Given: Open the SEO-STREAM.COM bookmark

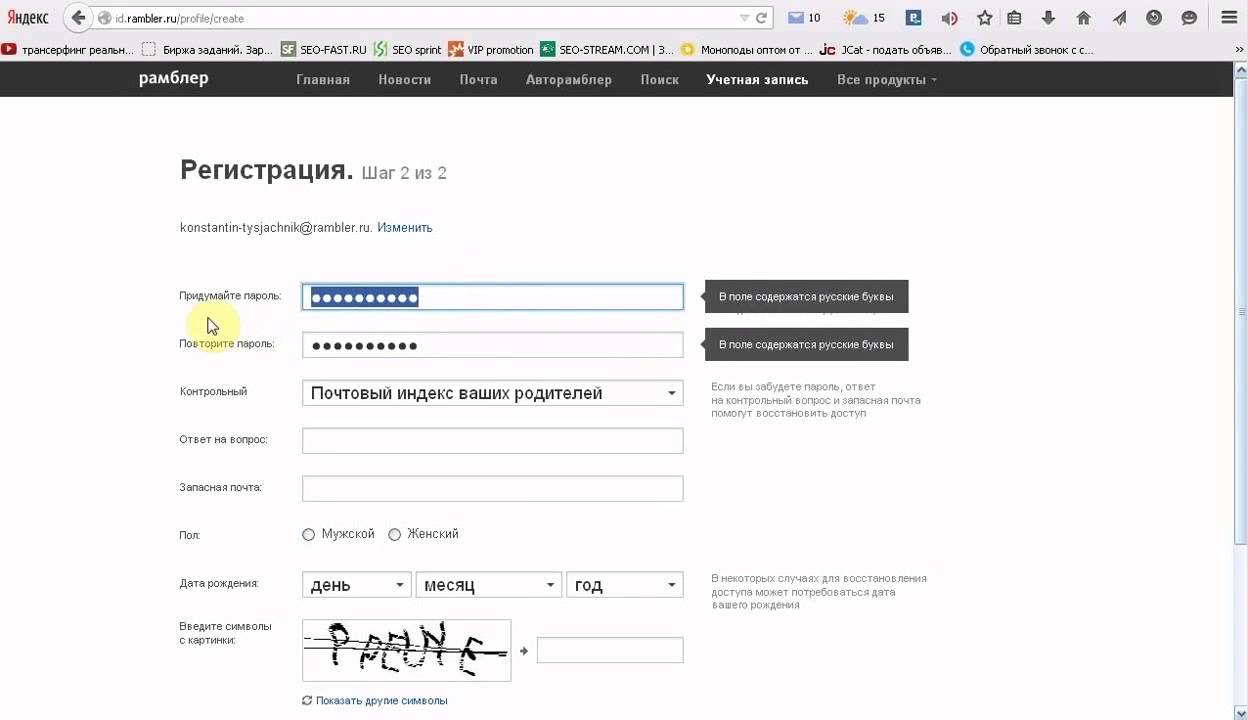Looking at the screenshot, I should pyautogui.click(x=607, y=49).
